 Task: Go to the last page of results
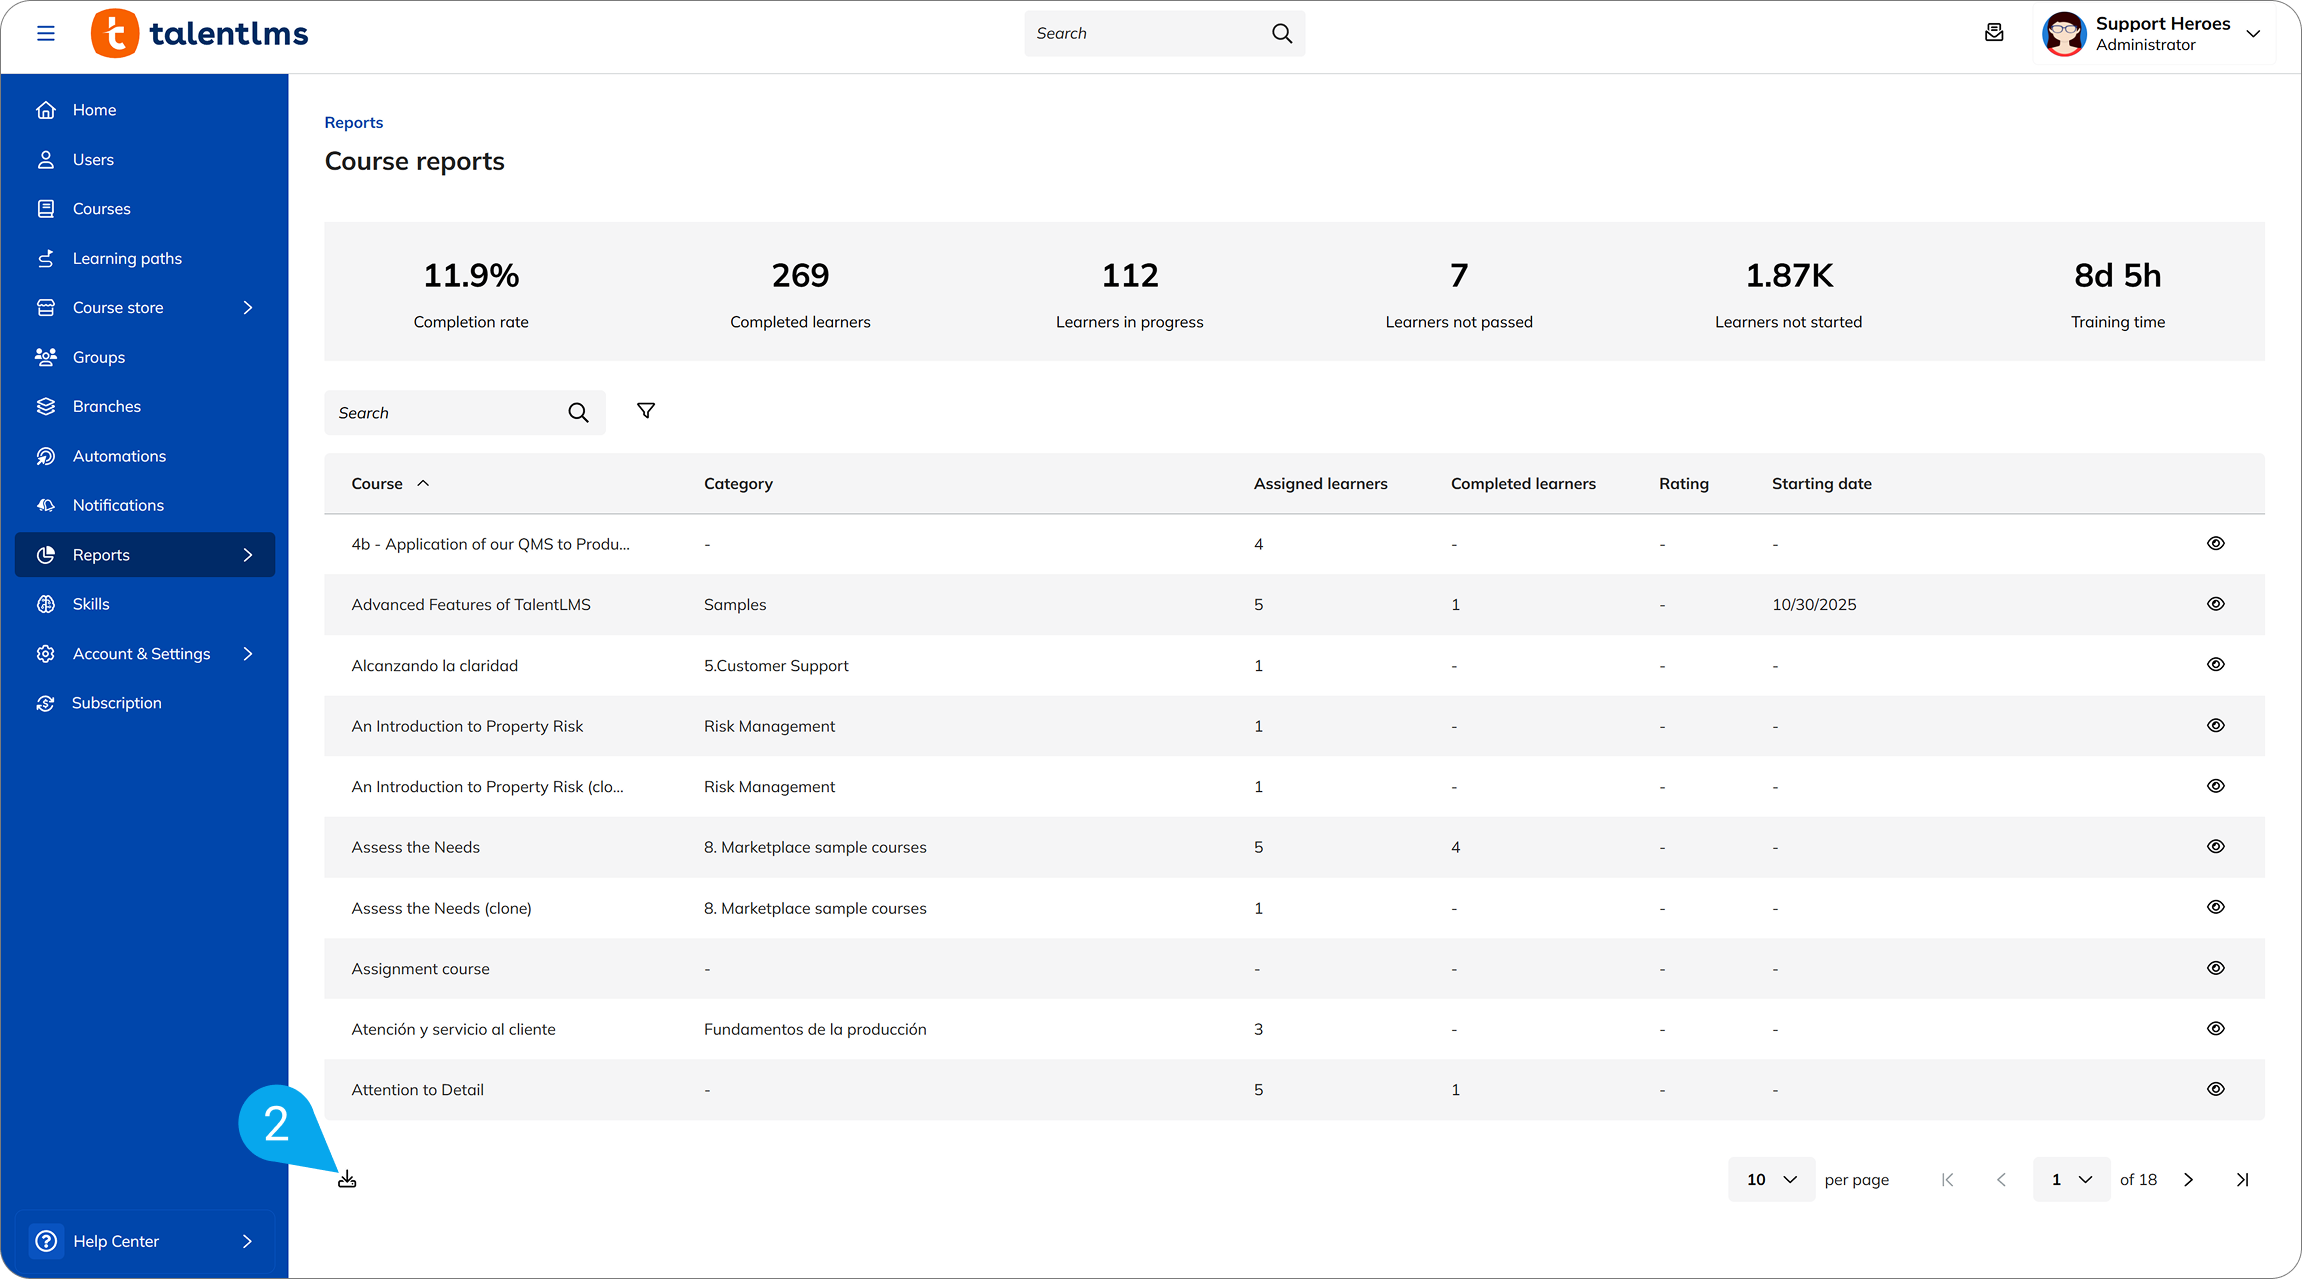pyautogui.click(x=2243, y=1180)
